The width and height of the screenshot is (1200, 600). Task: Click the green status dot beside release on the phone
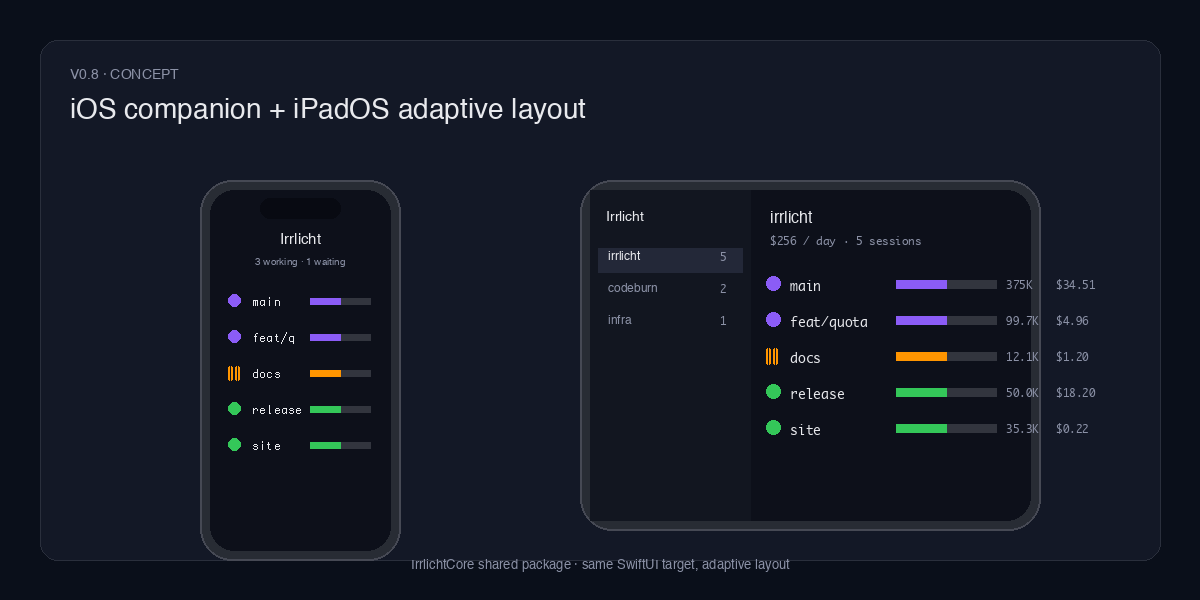point(234,408)
